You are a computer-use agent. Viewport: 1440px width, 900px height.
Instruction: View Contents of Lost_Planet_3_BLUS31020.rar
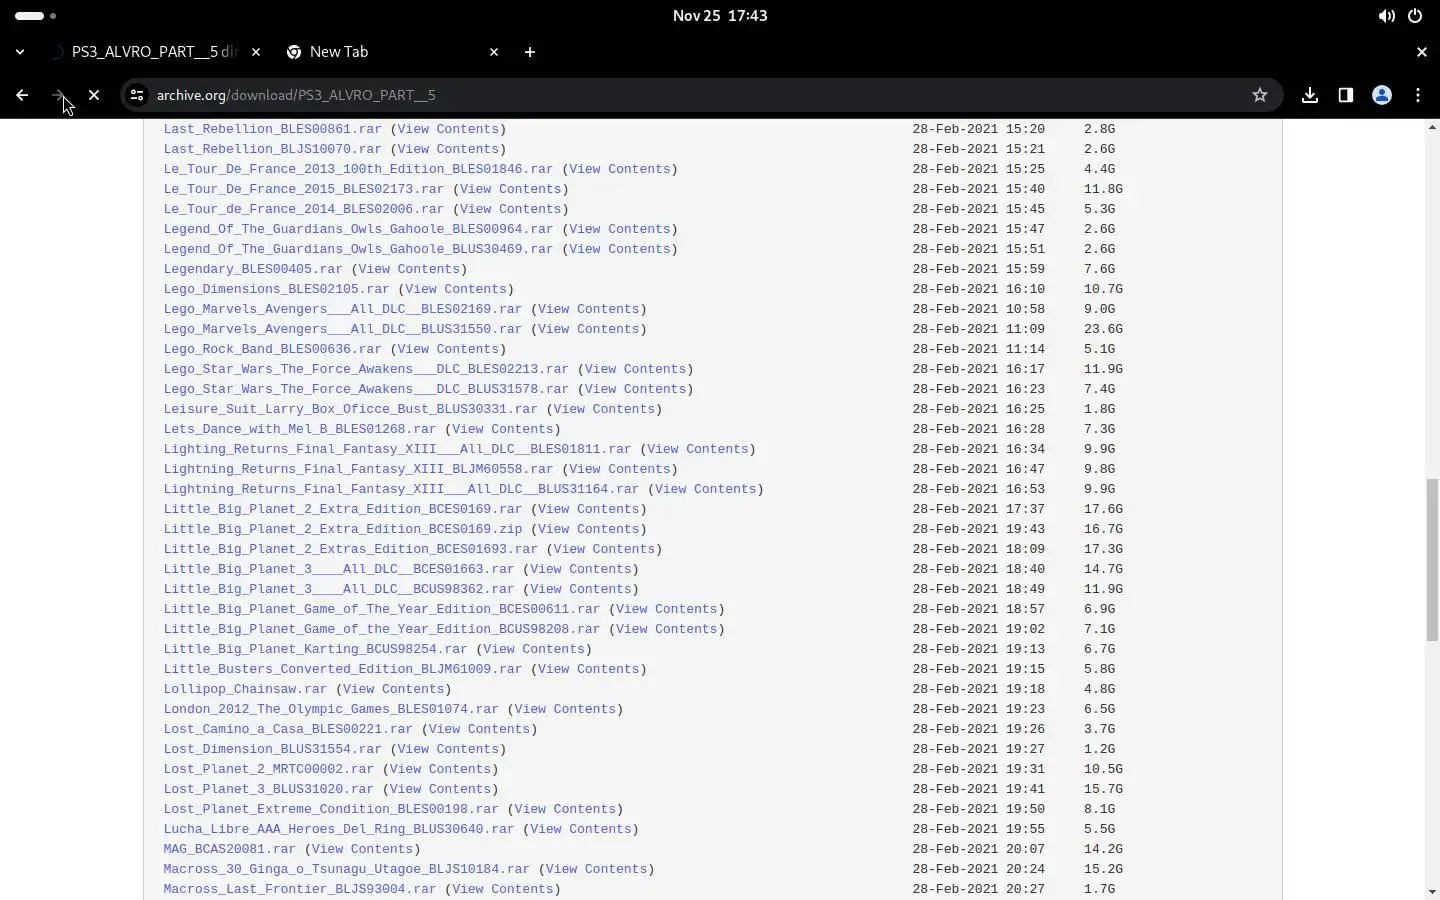(x=440, y=789)
